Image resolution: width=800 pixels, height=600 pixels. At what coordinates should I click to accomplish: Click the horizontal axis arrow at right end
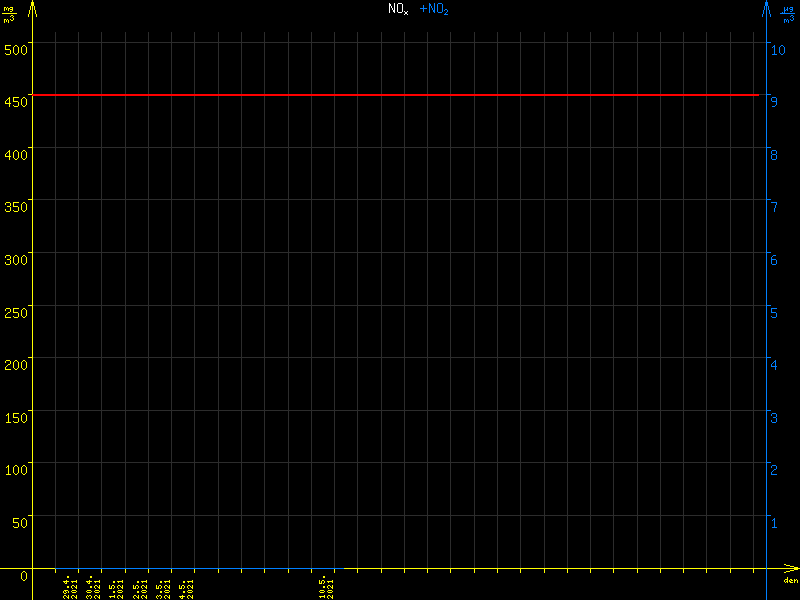pos(790,570)
